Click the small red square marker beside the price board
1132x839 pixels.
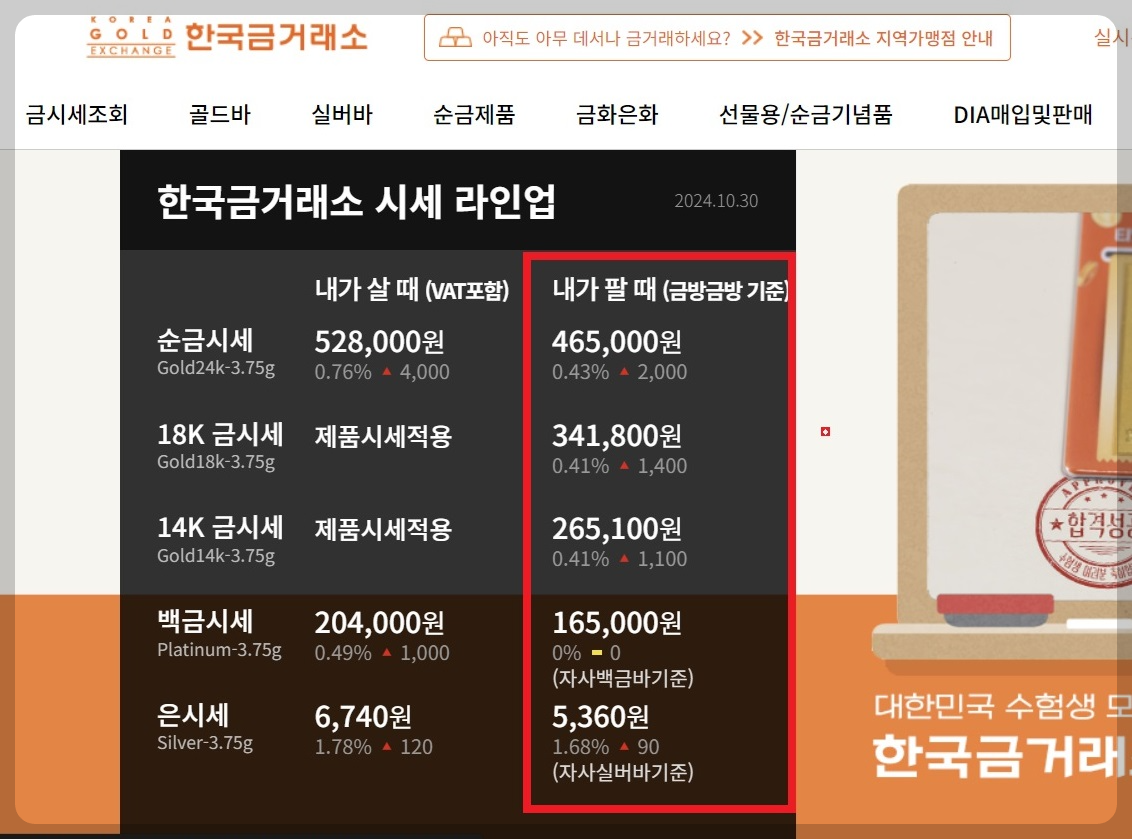point(825,430)
